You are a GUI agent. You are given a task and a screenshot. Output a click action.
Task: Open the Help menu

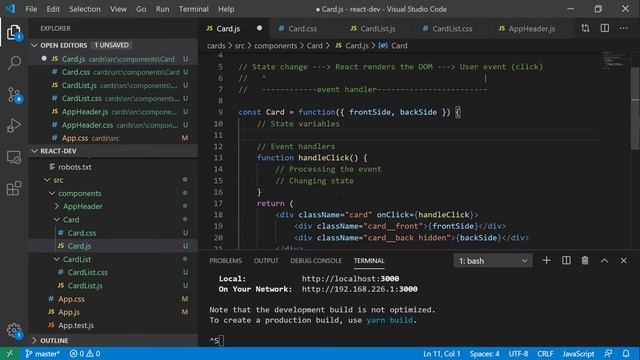click(226, 9)
